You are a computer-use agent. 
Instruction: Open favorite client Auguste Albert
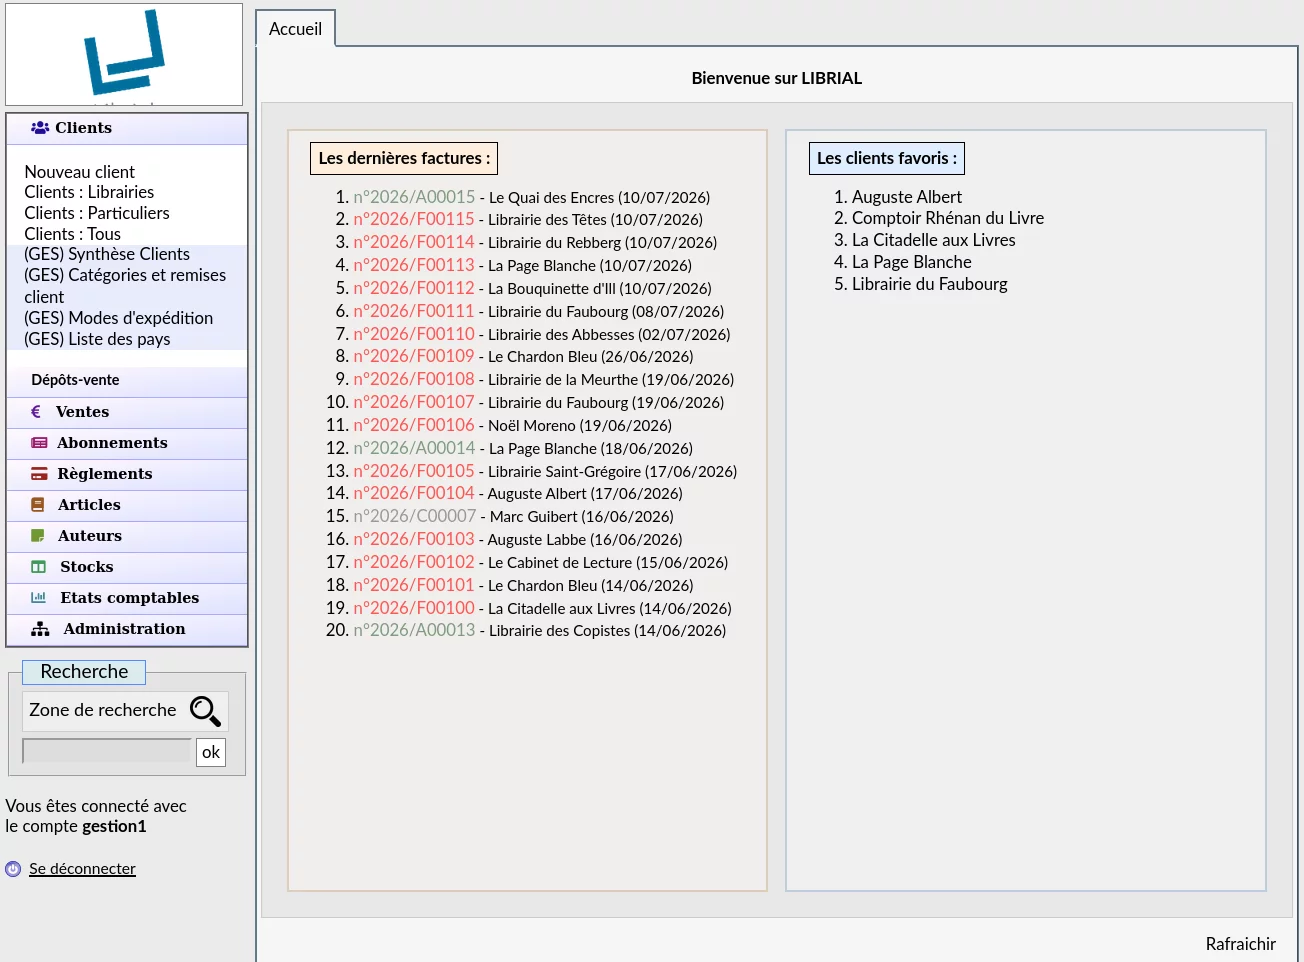point(907,197)
